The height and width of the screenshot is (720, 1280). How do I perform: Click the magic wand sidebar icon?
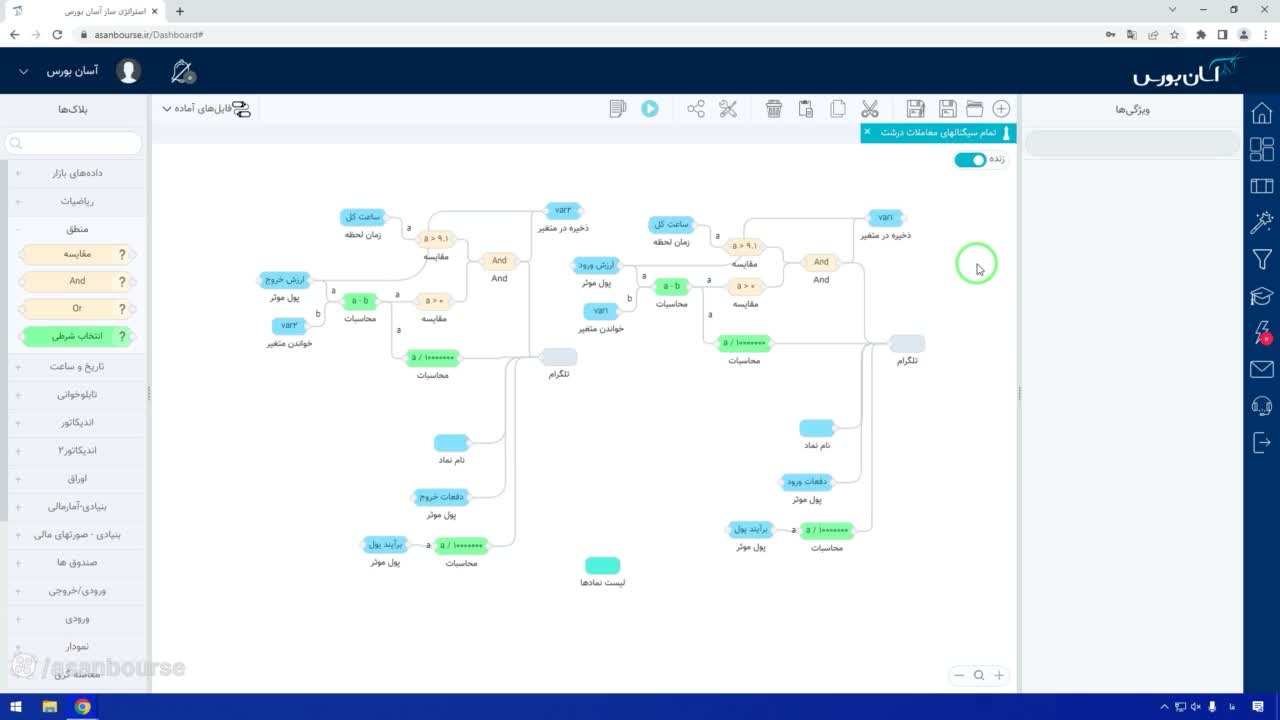(x=1262, y=222)
